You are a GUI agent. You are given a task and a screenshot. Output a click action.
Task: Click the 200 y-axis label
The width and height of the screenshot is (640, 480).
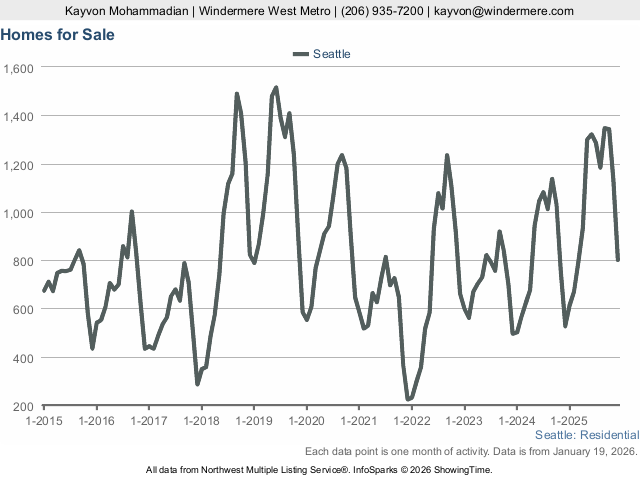(x=24, y=406)
